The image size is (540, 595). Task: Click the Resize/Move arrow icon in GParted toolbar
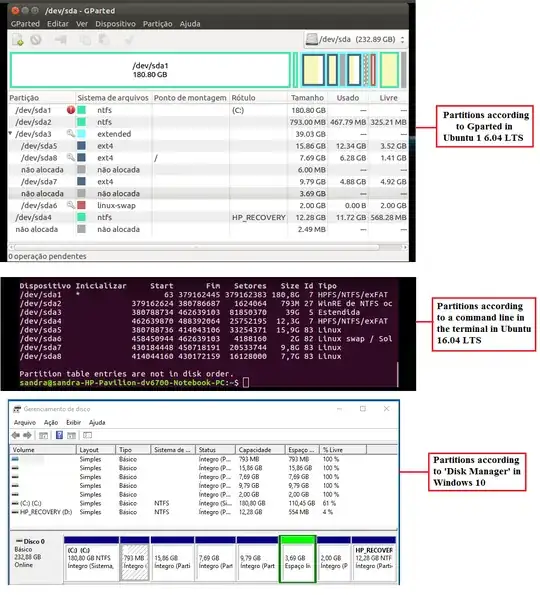tap(61, 39)
